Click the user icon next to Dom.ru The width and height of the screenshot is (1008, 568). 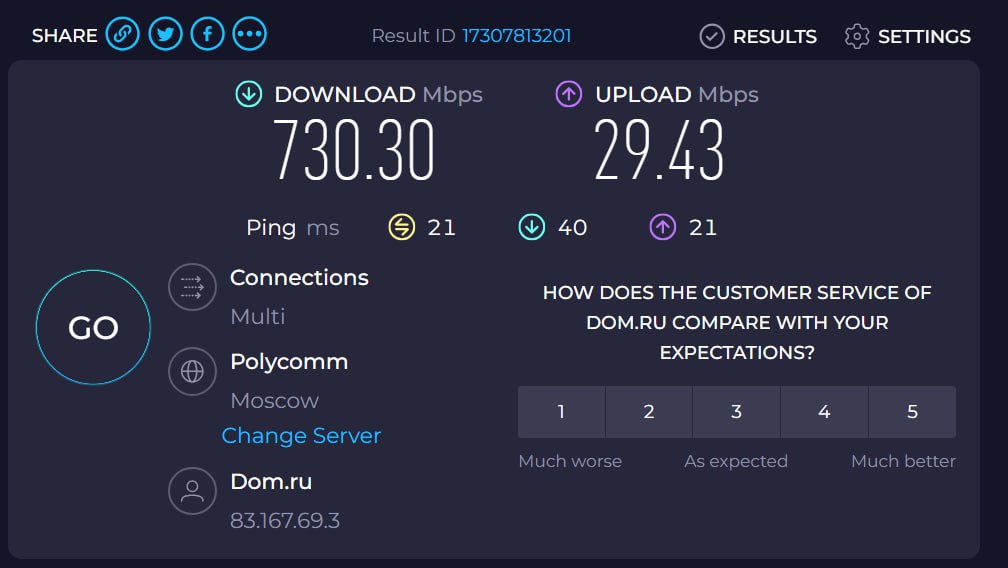point(192,491)
